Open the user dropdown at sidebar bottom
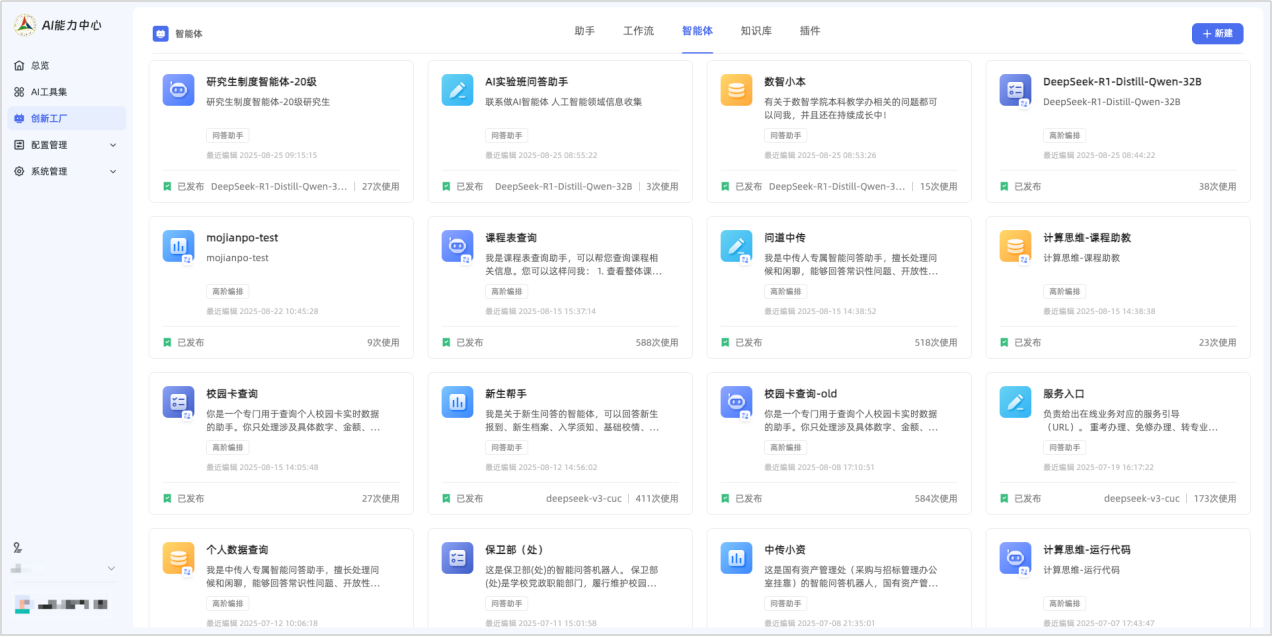 click(111, 568)
